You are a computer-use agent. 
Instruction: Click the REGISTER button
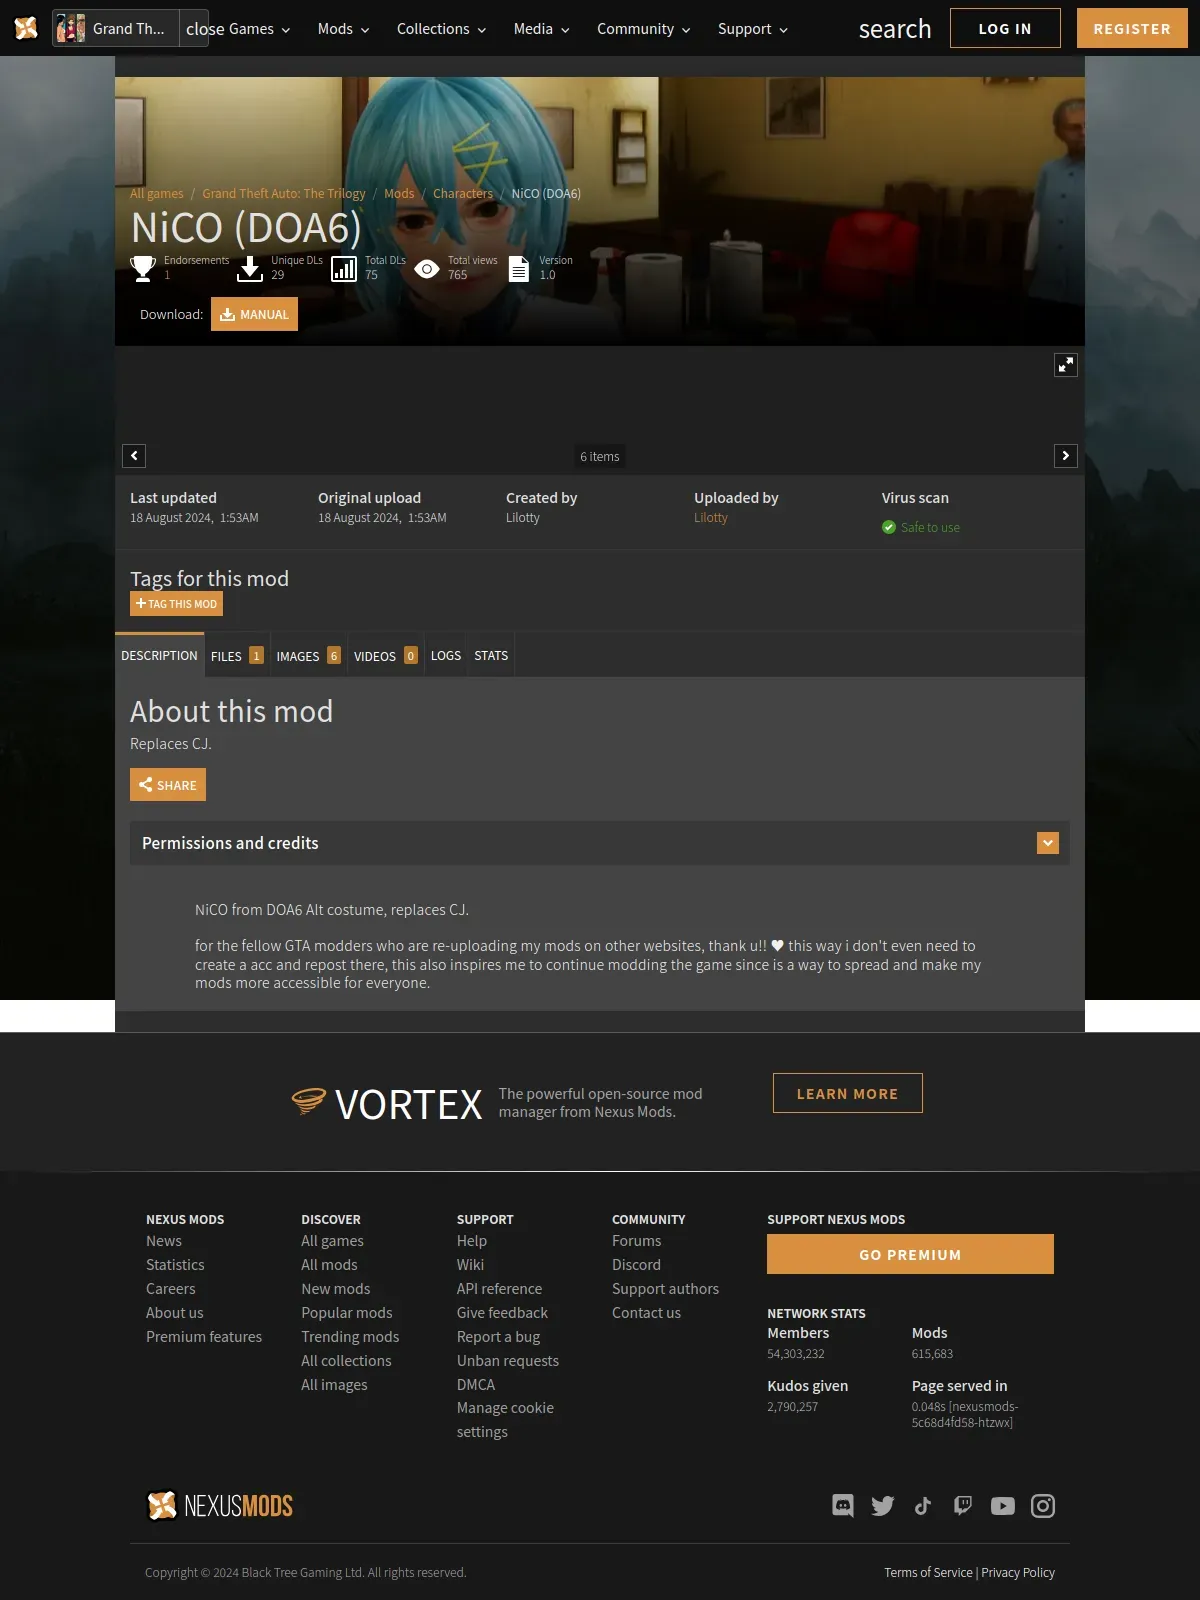1132,28
